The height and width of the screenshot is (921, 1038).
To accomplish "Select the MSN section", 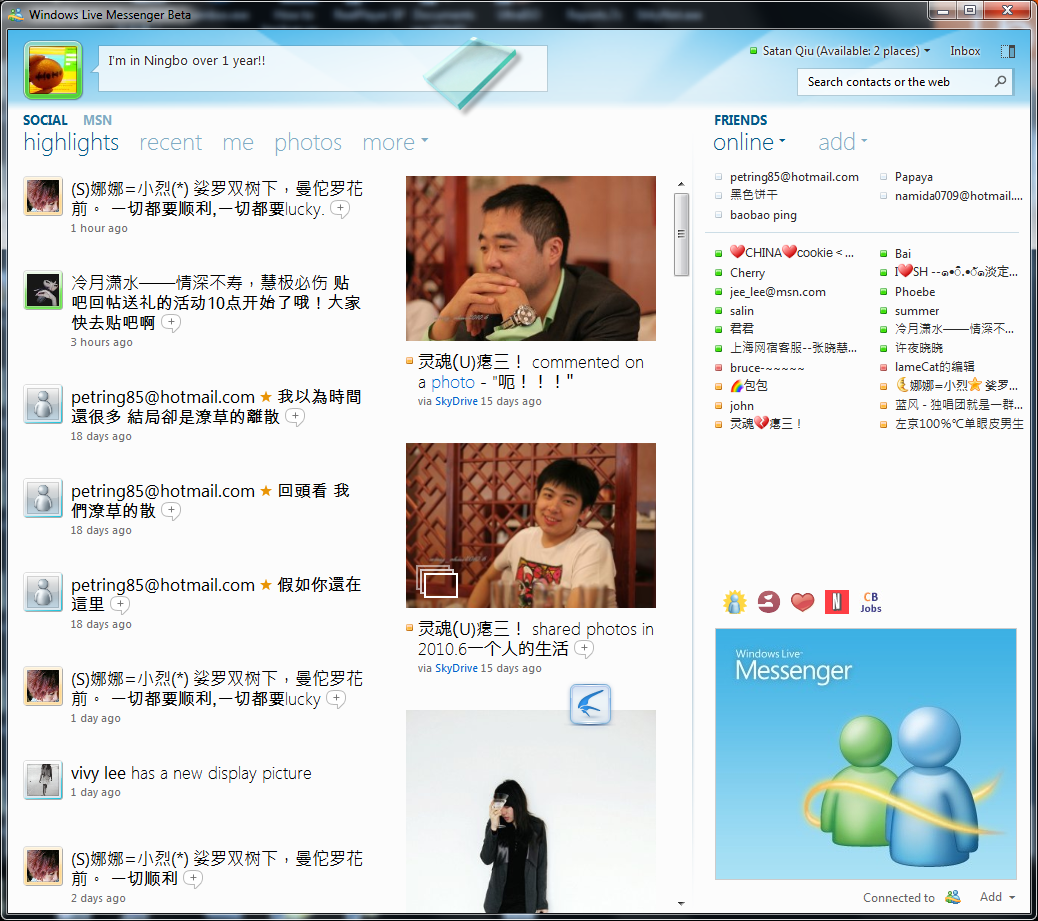I will (97, 120).
